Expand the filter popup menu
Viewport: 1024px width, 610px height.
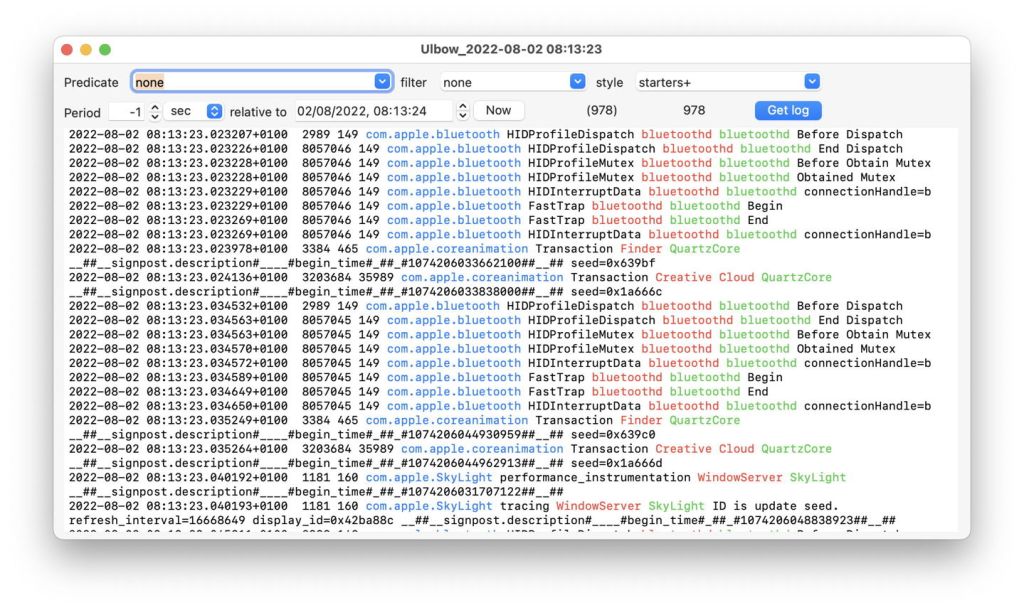[x=577, y=82]
